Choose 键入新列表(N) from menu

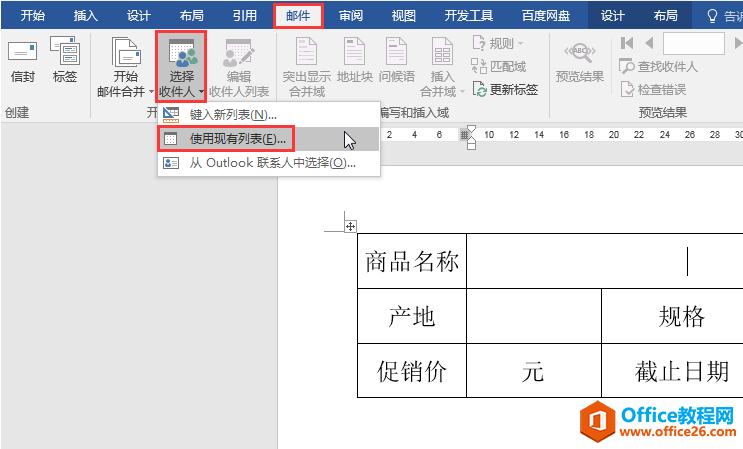(233, 114)
